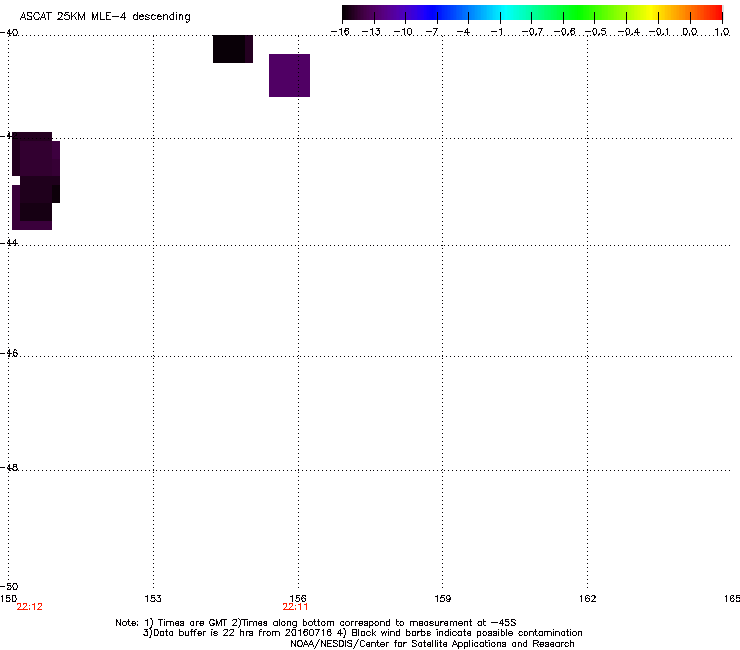
Task: Click latitude label -48
Action: click(9, 467)
